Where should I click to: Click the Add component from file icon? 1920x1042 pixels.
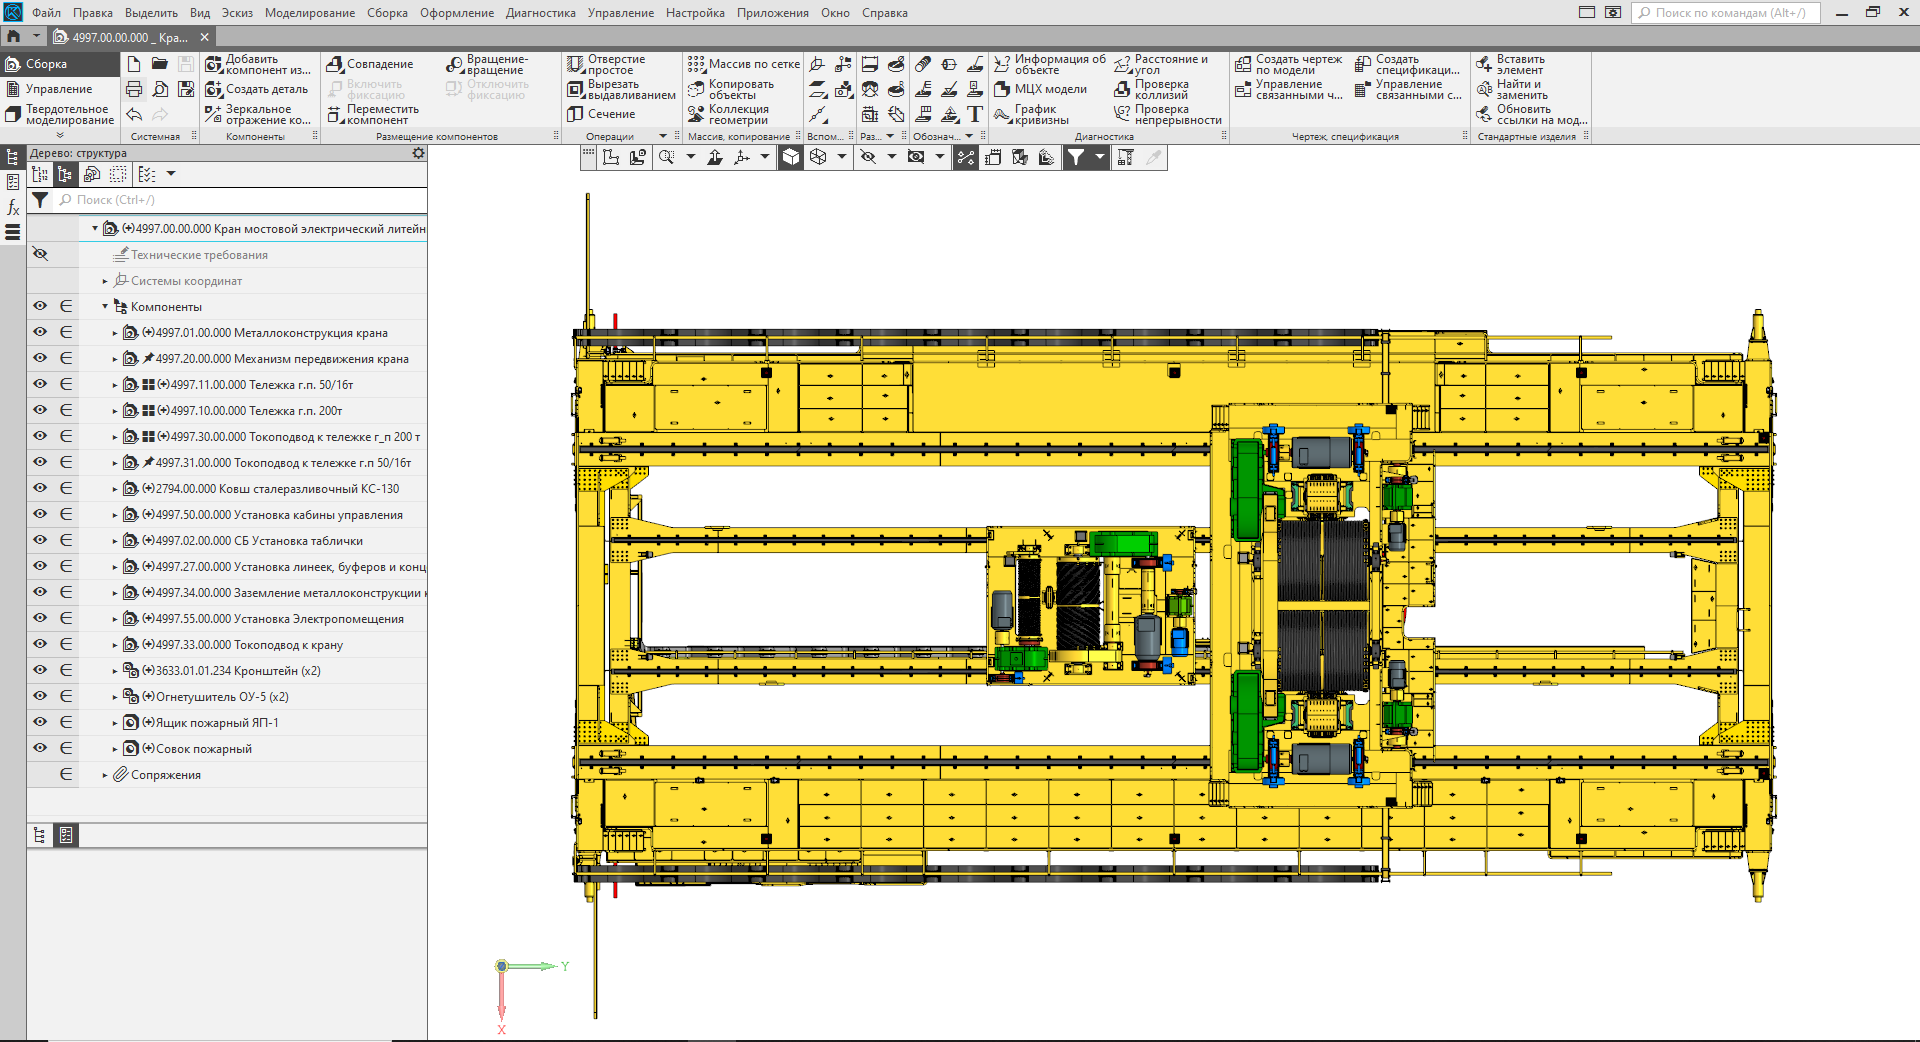tap(214, 65)
